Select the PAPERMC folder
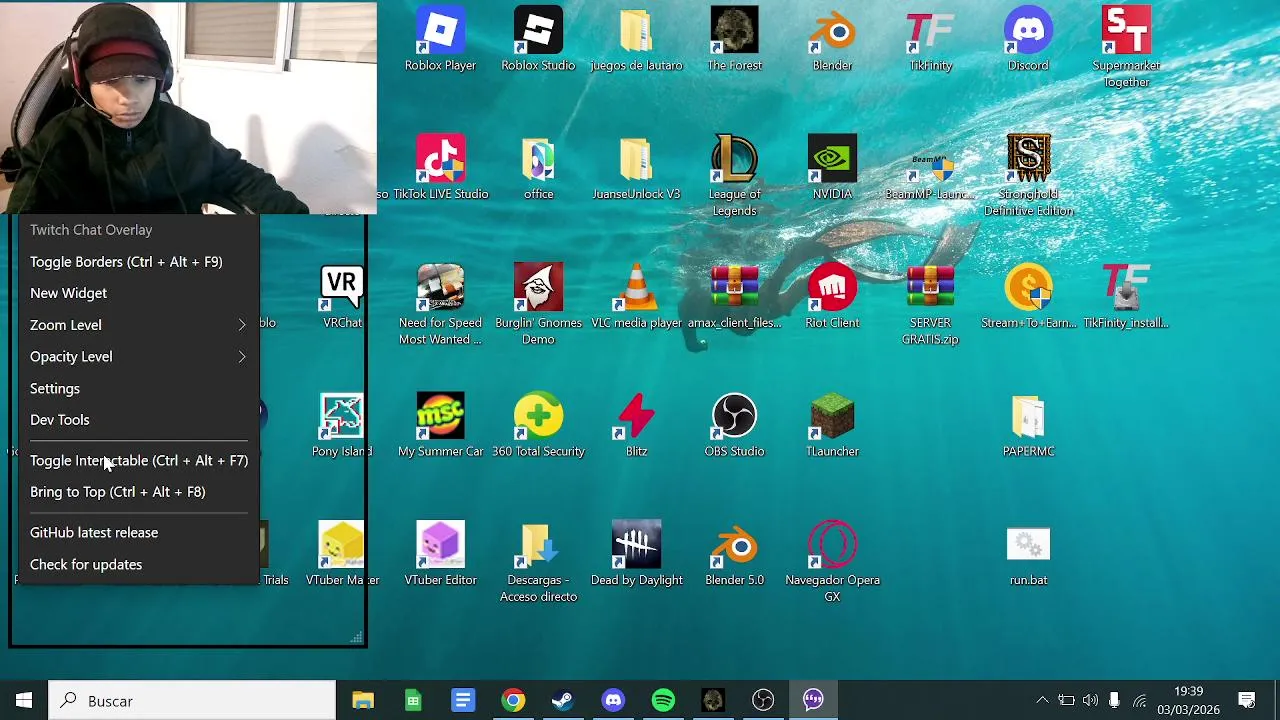The width and height of the screenshot is (1280, 720). coord(1028,425)
